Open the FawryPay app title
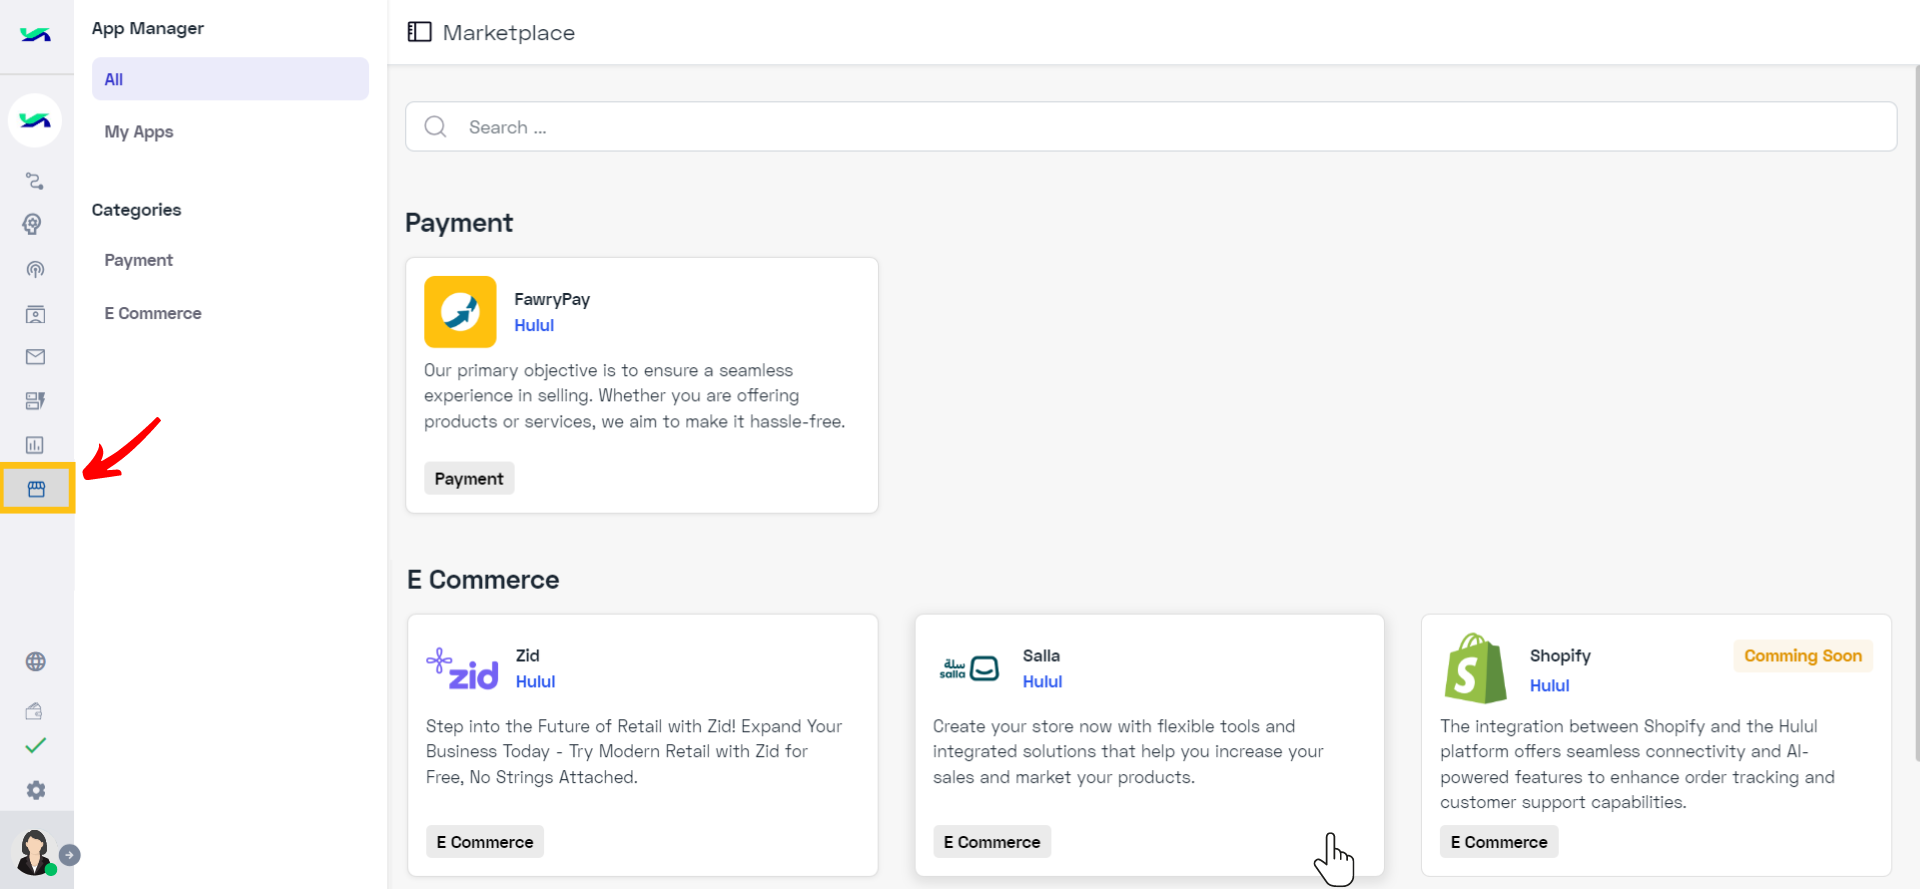This screenshot has height=889, width=1920. click(x=552, y=299)
